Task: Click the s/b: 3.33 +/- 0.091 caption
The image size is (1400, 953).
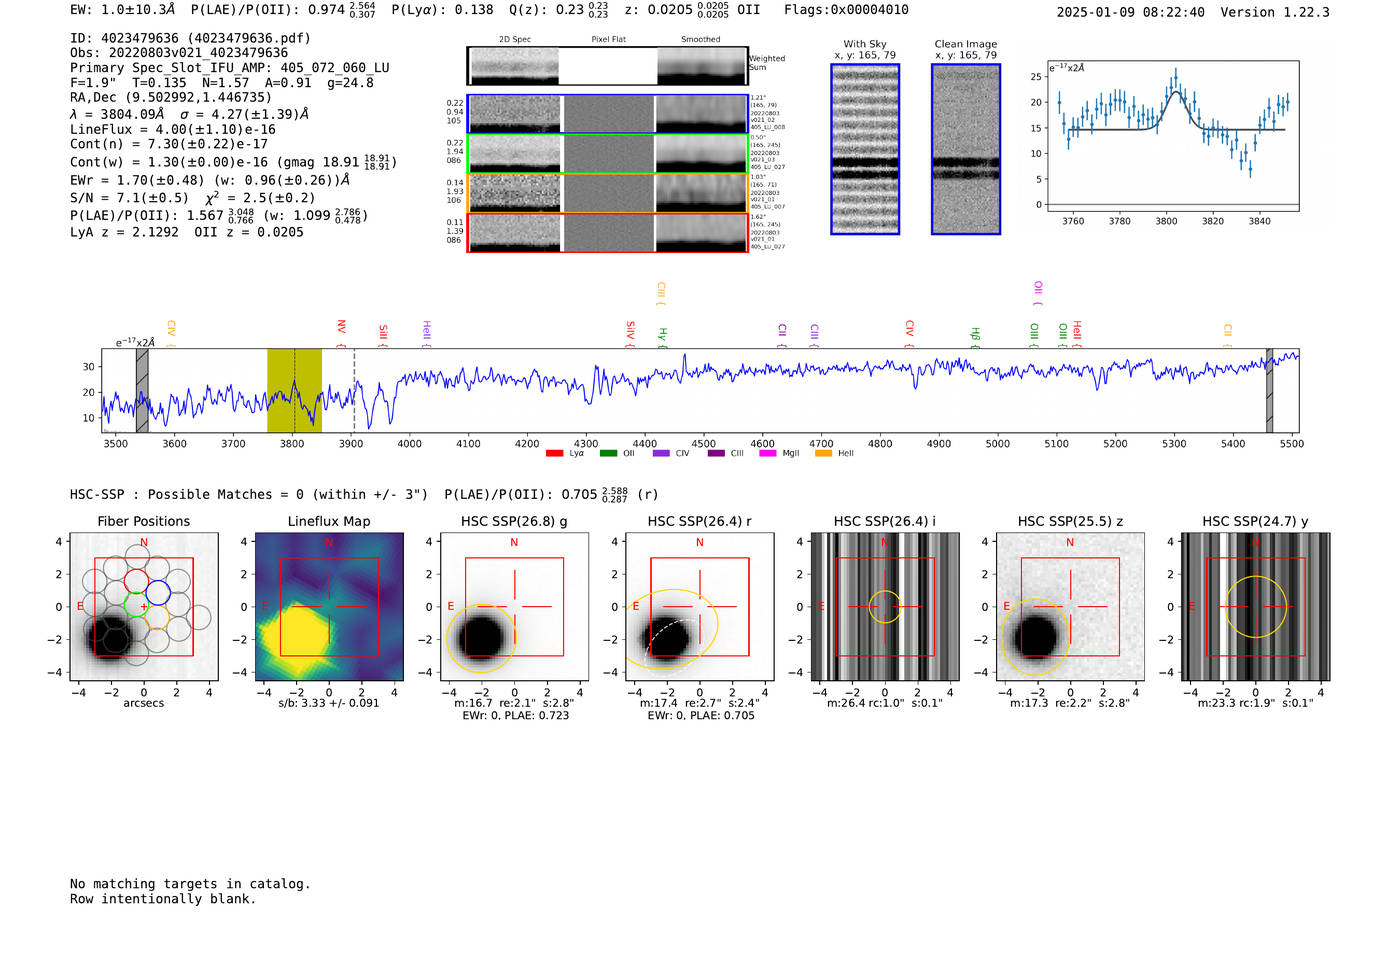Action: coord(329,703)
